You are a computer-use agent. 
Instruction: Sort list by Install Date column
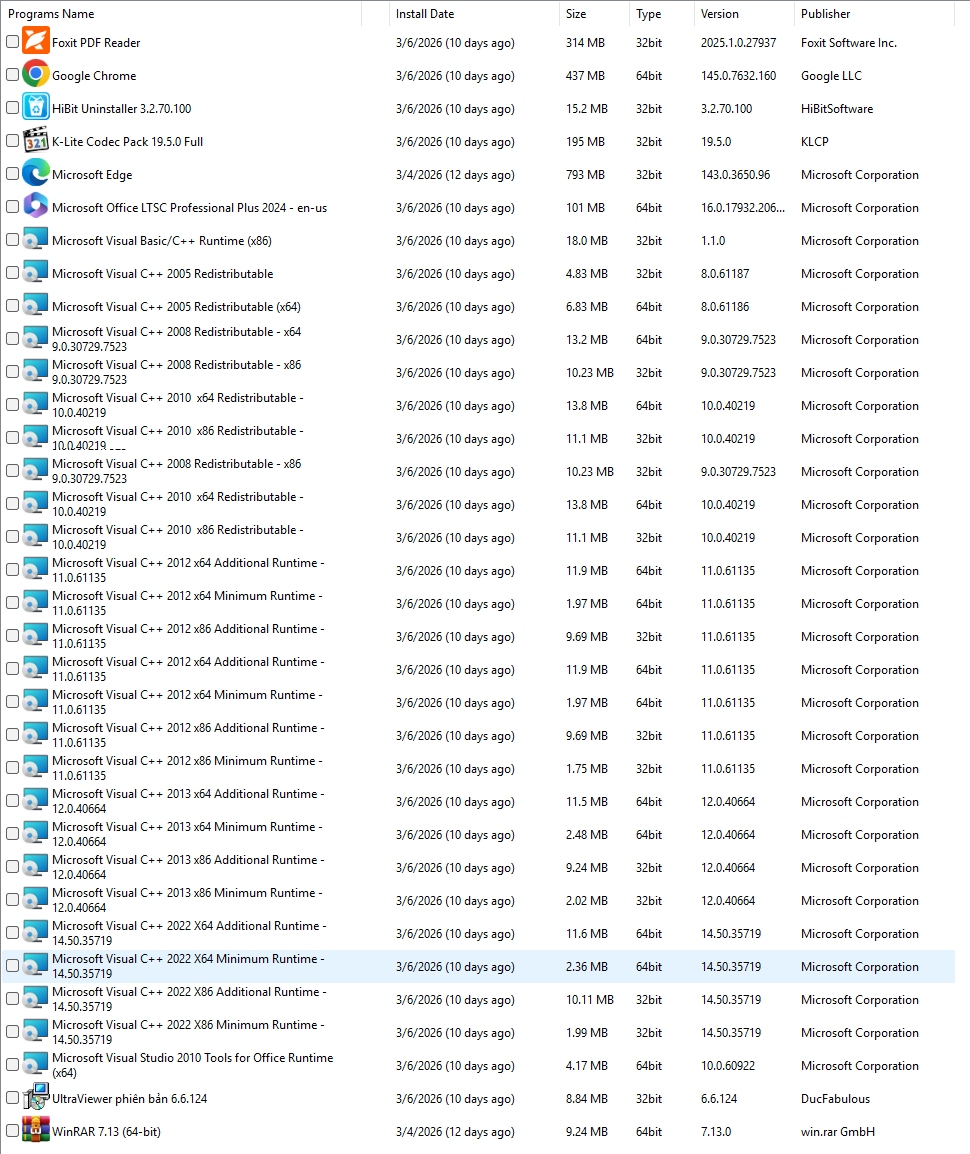(x=424, y=14)
